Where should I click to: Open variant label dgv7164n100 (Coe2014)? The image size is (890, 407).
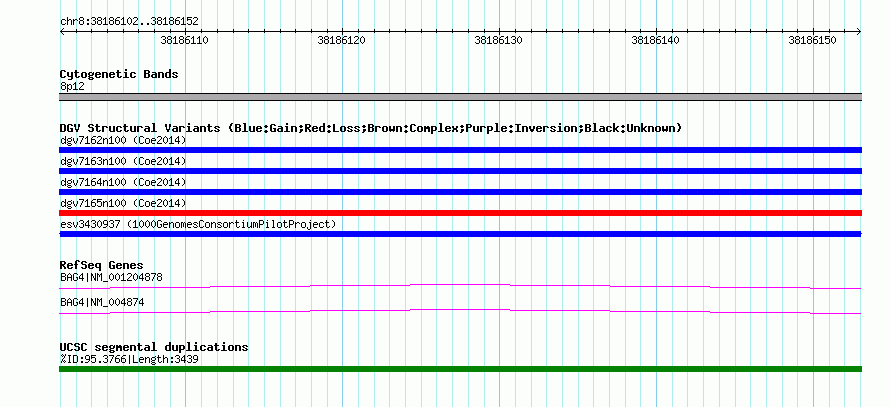coord(123,182)
